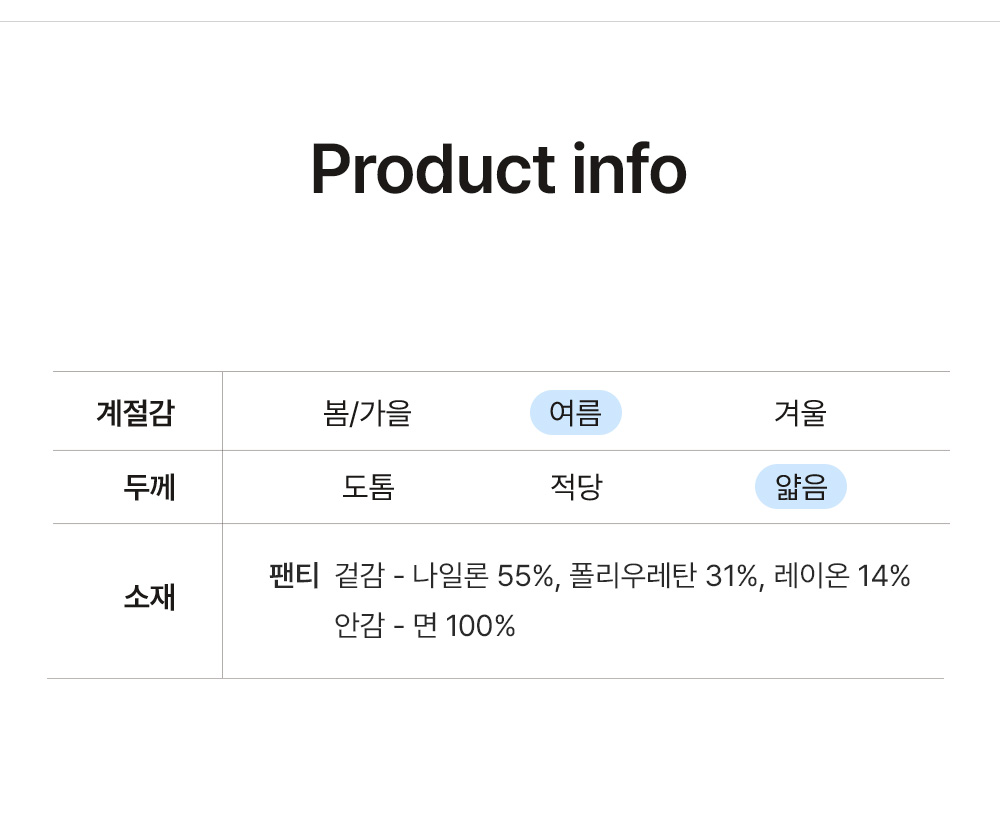Click the word Product in the heading

433,169
